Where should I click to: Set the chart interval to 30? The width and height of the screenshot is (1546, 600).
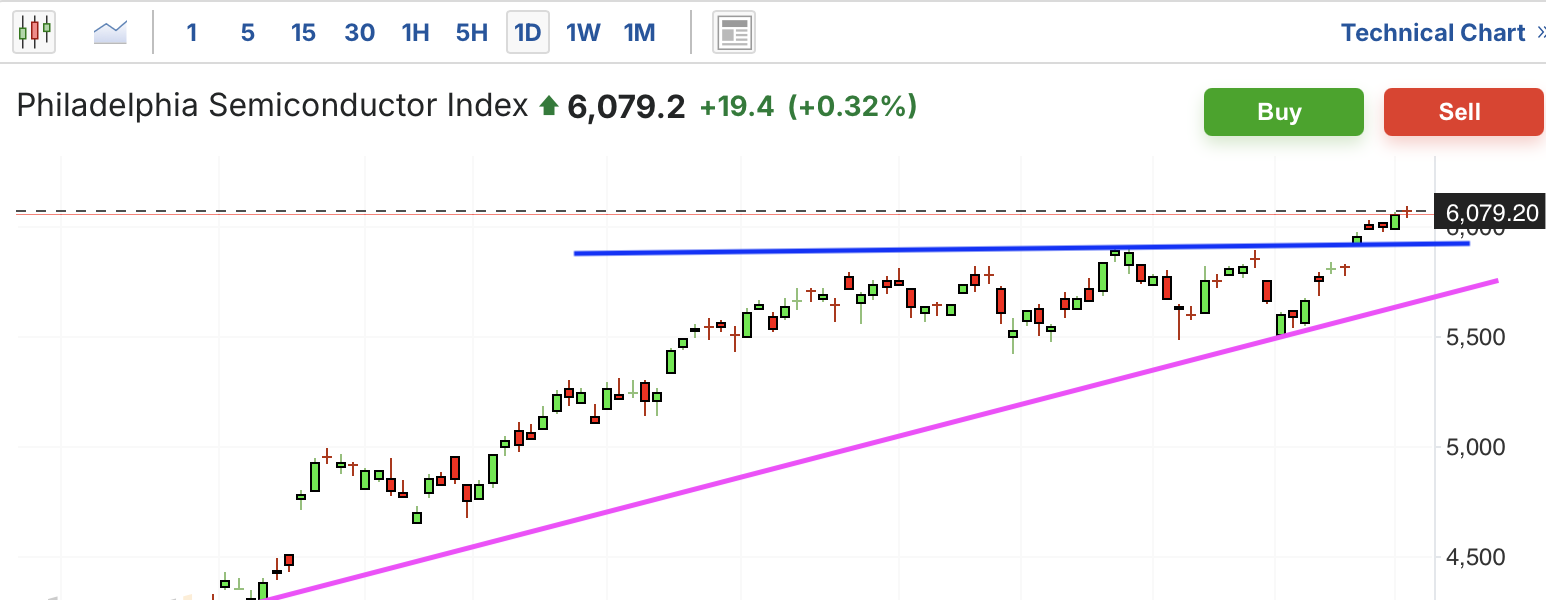point(359,33)
